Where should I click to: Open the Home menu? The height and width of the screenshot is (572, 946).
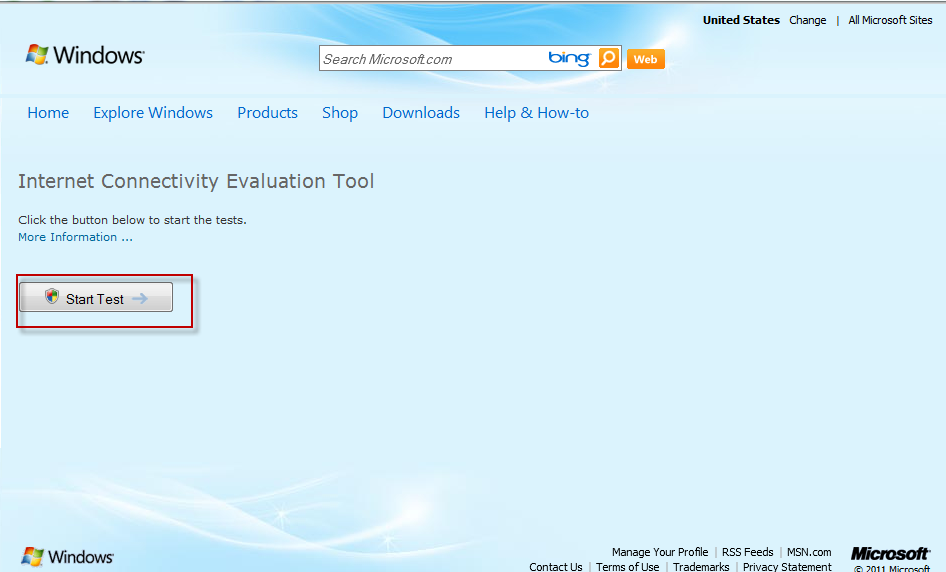(48, 113)
